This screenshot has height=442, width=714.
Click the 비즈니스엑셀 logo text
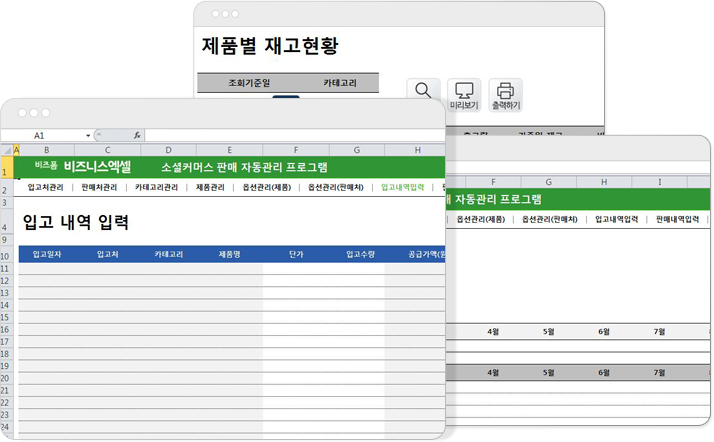tap(97, 167)
